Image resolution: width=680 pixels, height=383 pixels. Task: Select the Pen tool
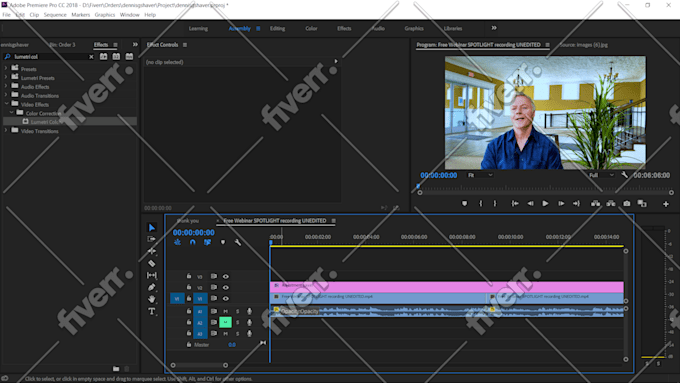pos(151,287)
